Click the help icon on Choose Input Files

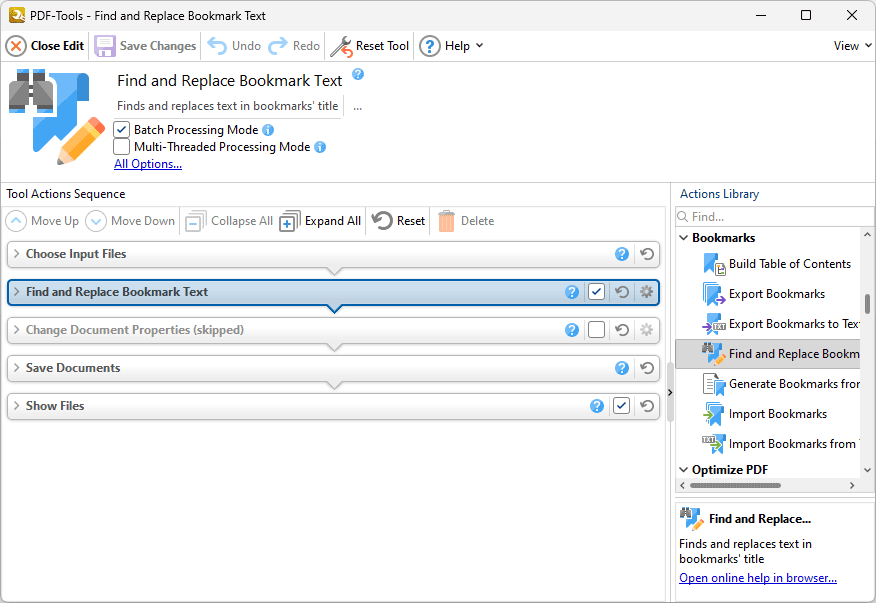tap(622, 254)
